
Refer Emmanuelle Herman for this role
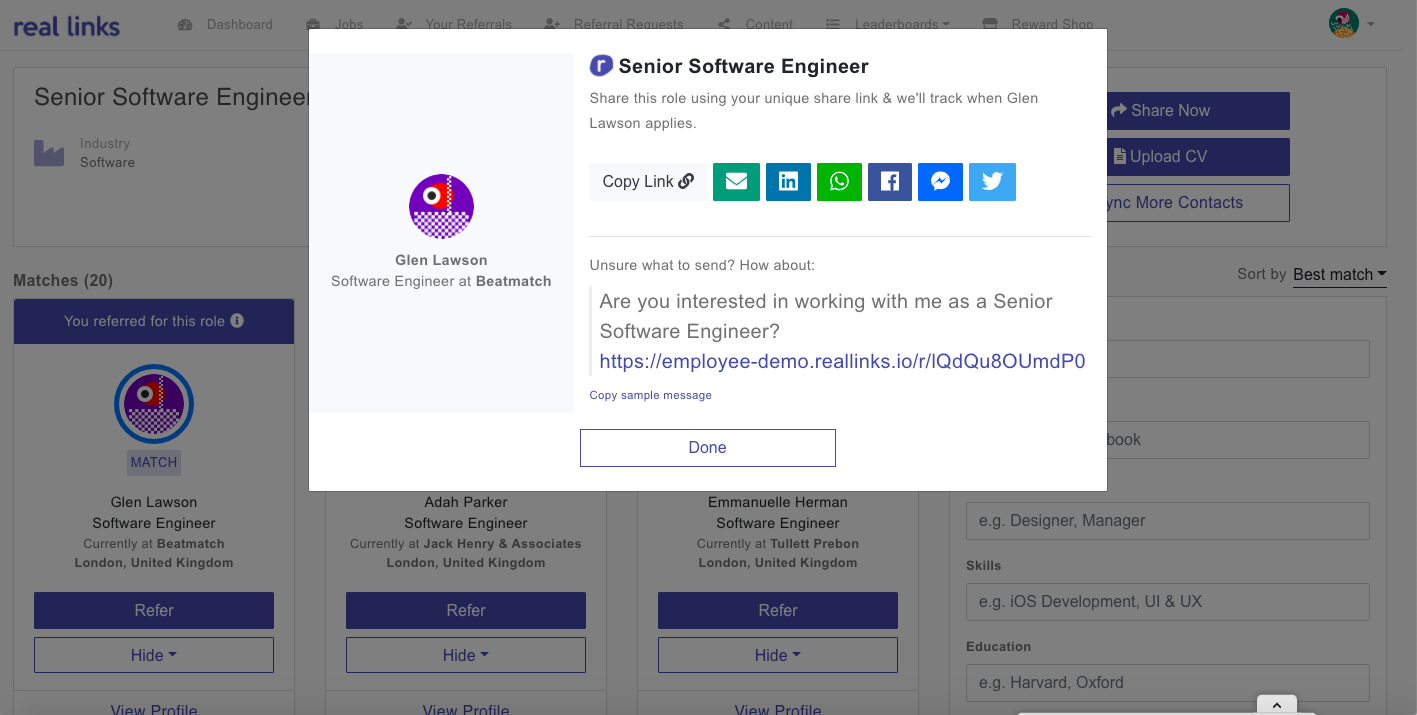777,610
